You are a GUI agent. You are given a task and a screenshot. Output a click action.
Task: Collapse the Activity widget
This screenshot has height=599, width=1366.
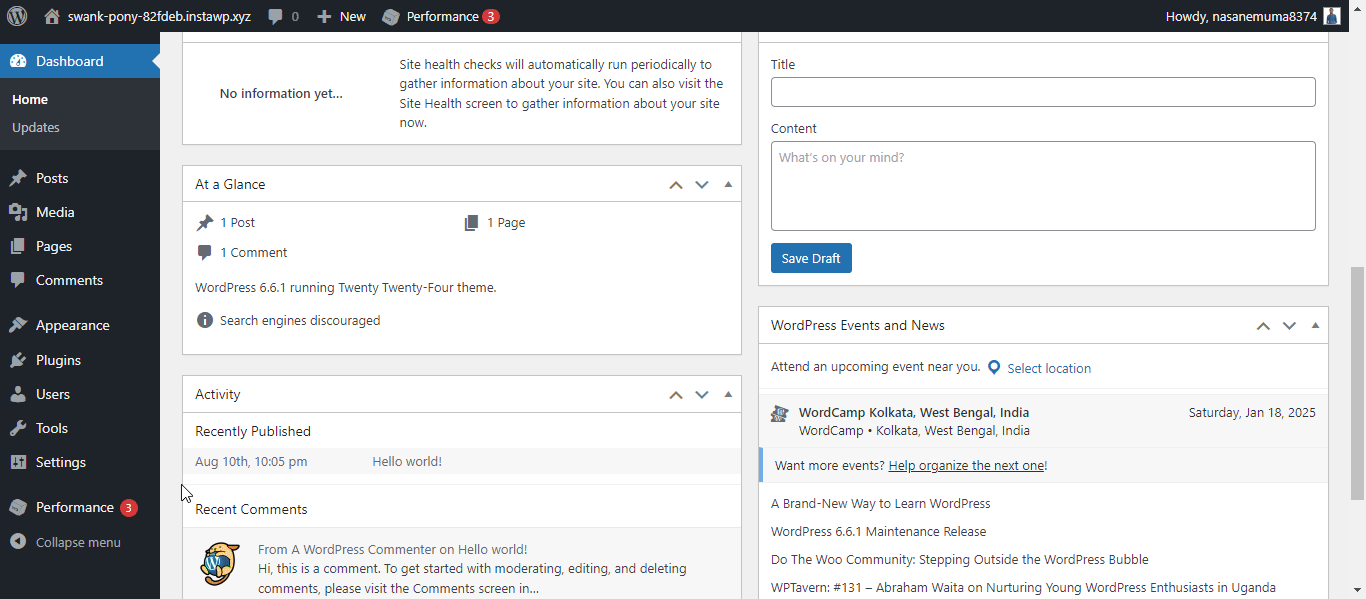pyautogui.click(x=727, y=394)
